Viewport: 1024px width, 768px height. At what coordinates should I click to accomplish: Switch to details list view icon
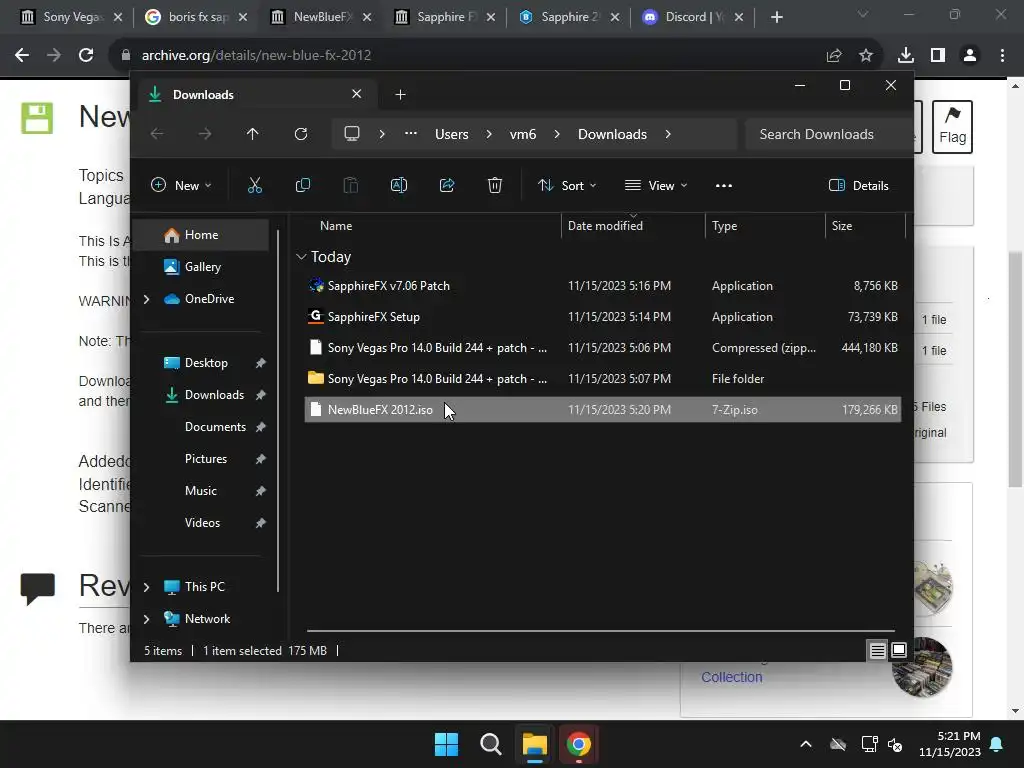click(x=877, y=650)
